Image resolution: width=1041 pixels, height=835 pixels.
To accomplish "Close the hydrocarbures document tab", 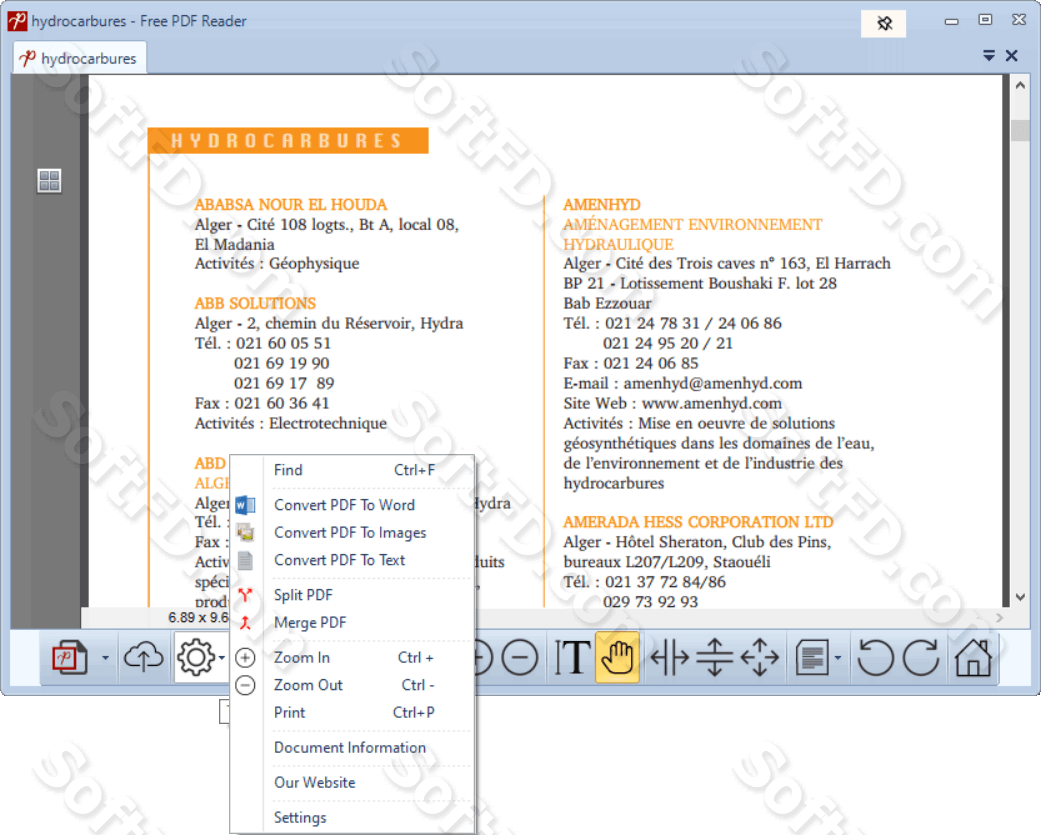I will point(1011,56).
